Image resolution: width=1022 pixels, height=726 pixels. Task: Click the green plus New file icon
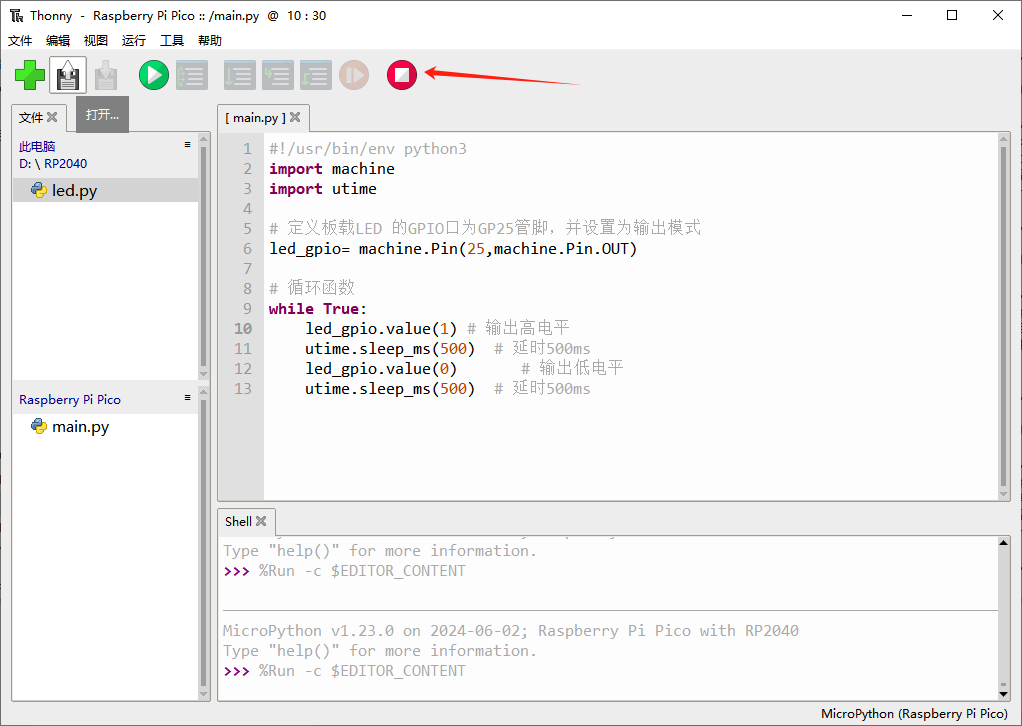(x=30, y=75)
